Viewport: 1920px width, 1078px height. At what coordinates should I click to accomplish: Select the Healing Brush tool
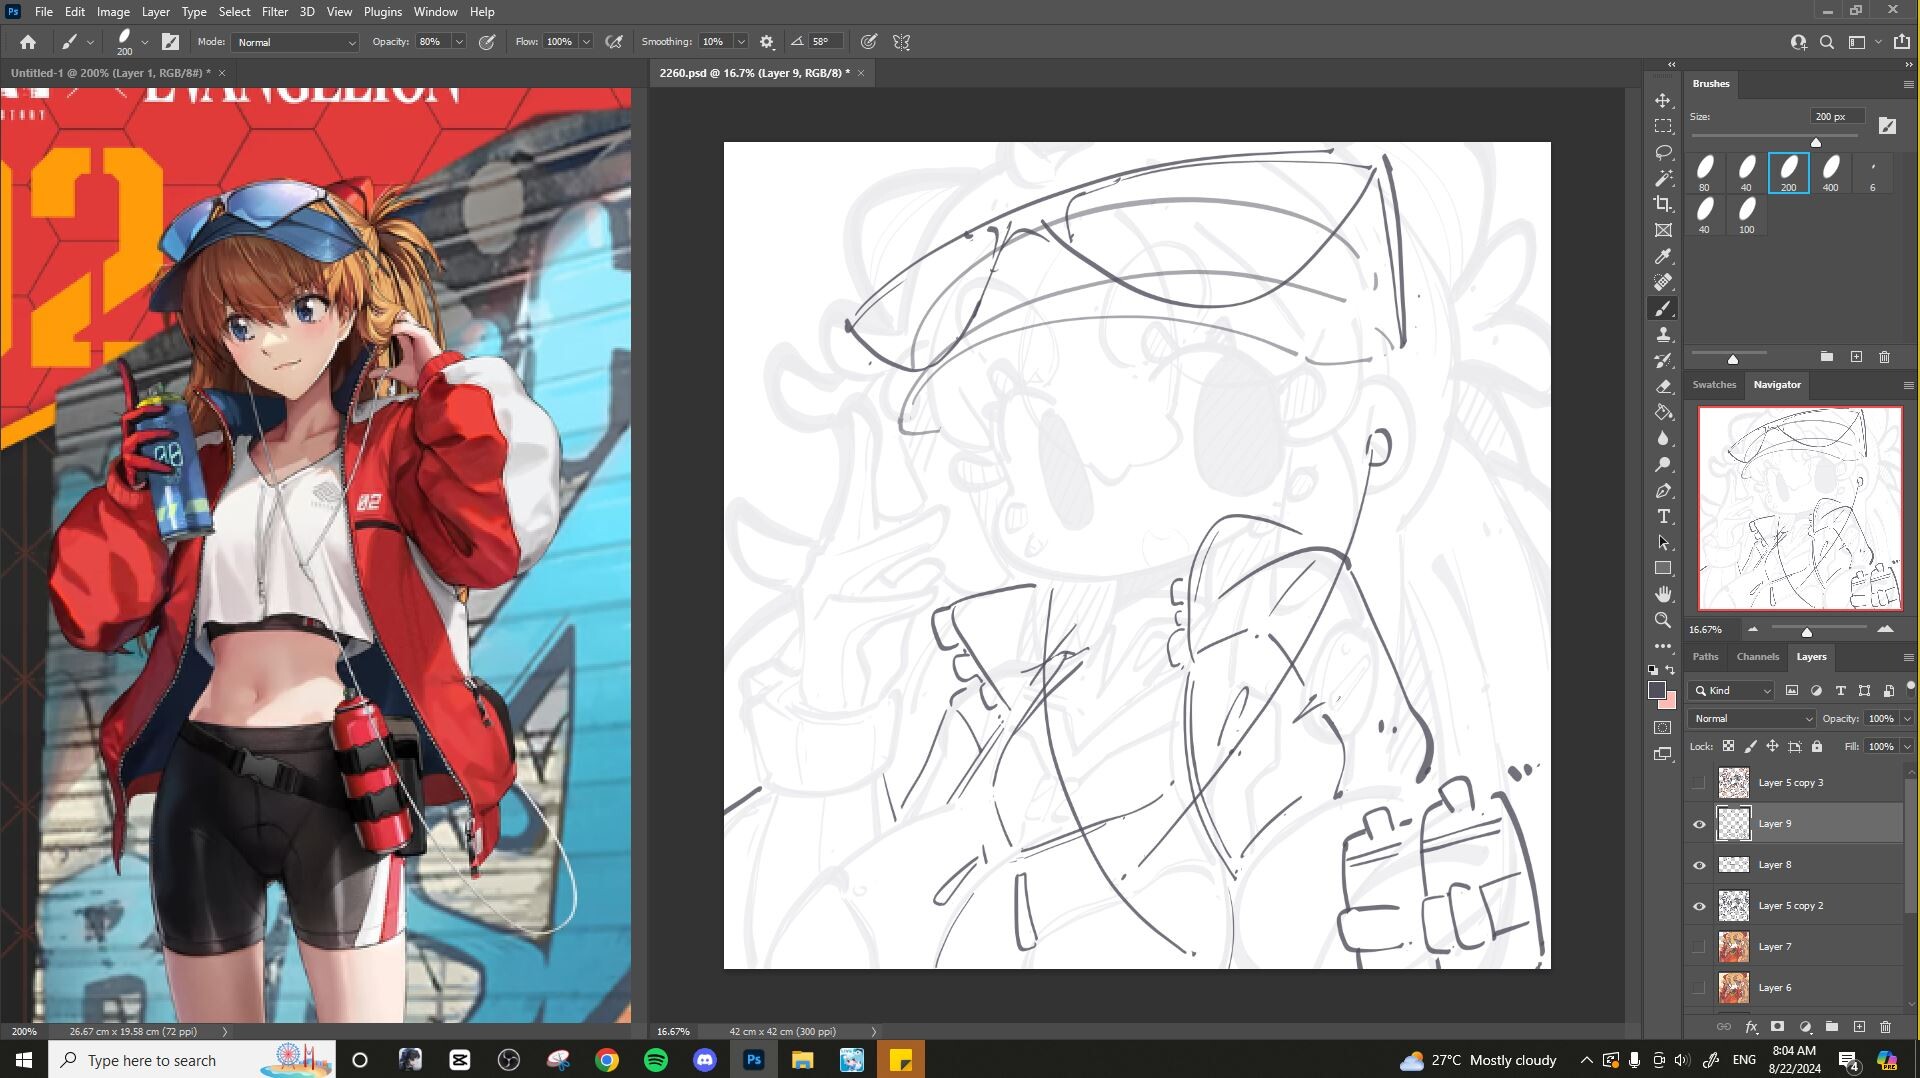pyautogui.click(x=1663, y=283)
